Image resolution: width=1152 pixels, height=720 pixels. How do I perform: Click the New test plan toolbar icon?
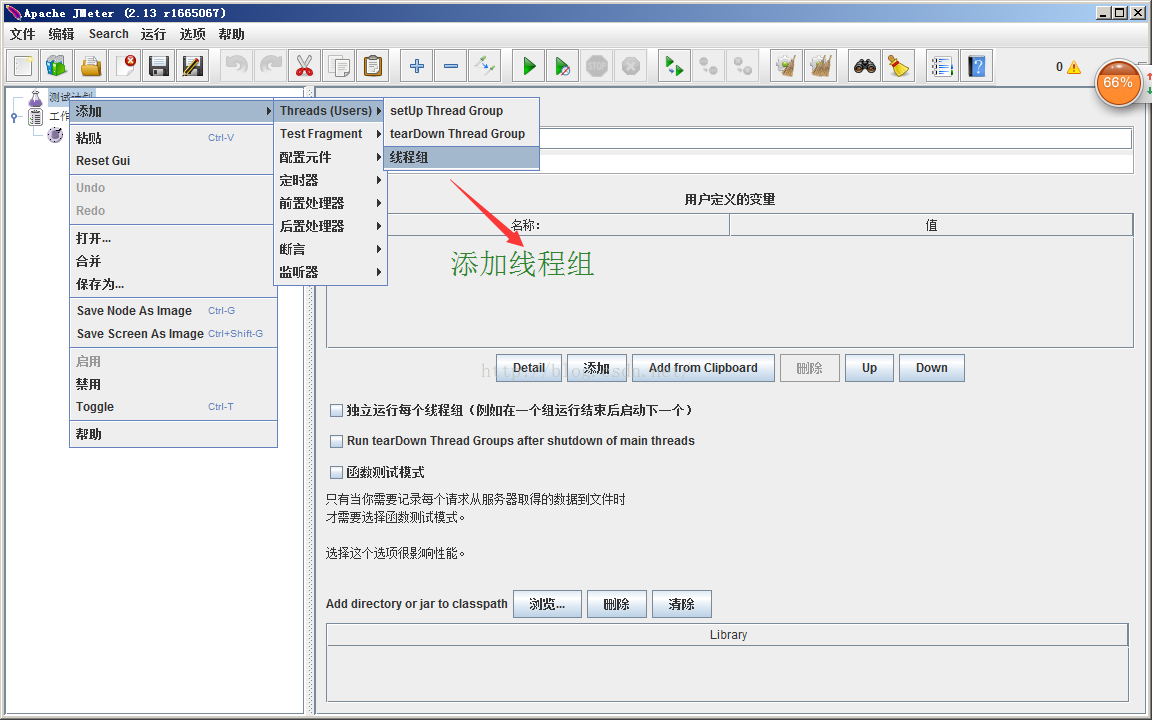[x=23, y=66]
